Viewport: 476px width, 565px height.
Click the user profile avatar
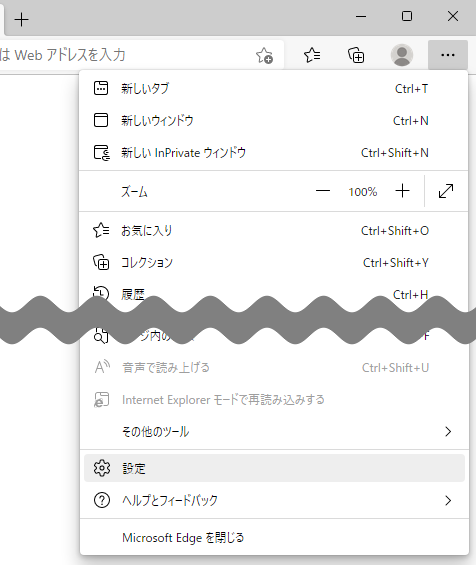click(x=402, y=55)
